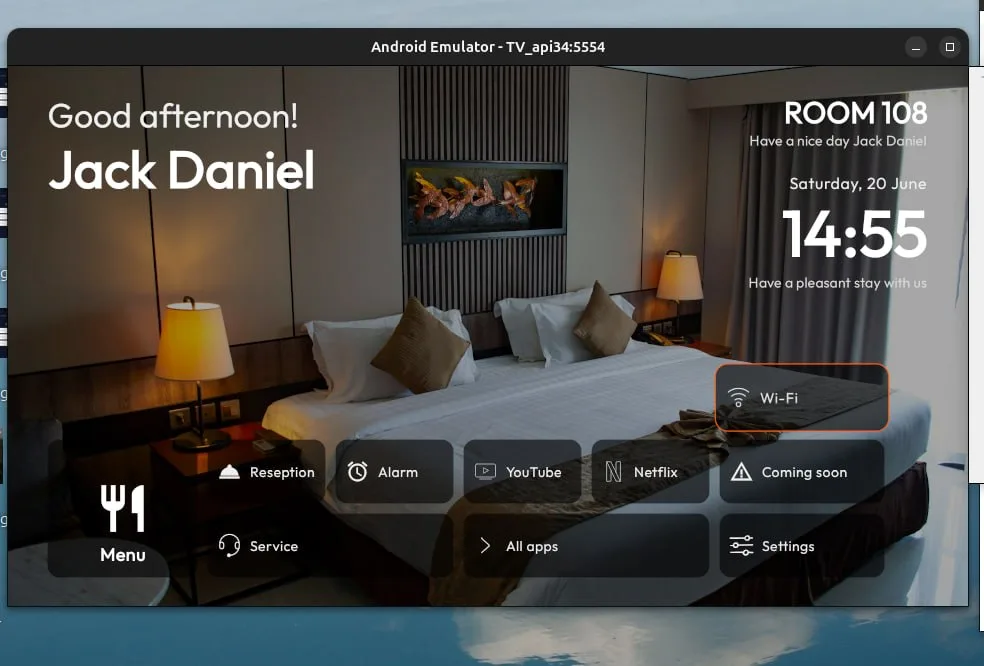The image size is (984, 666).
Task: Launch the YouTube tile
Action: coord(522,471)
